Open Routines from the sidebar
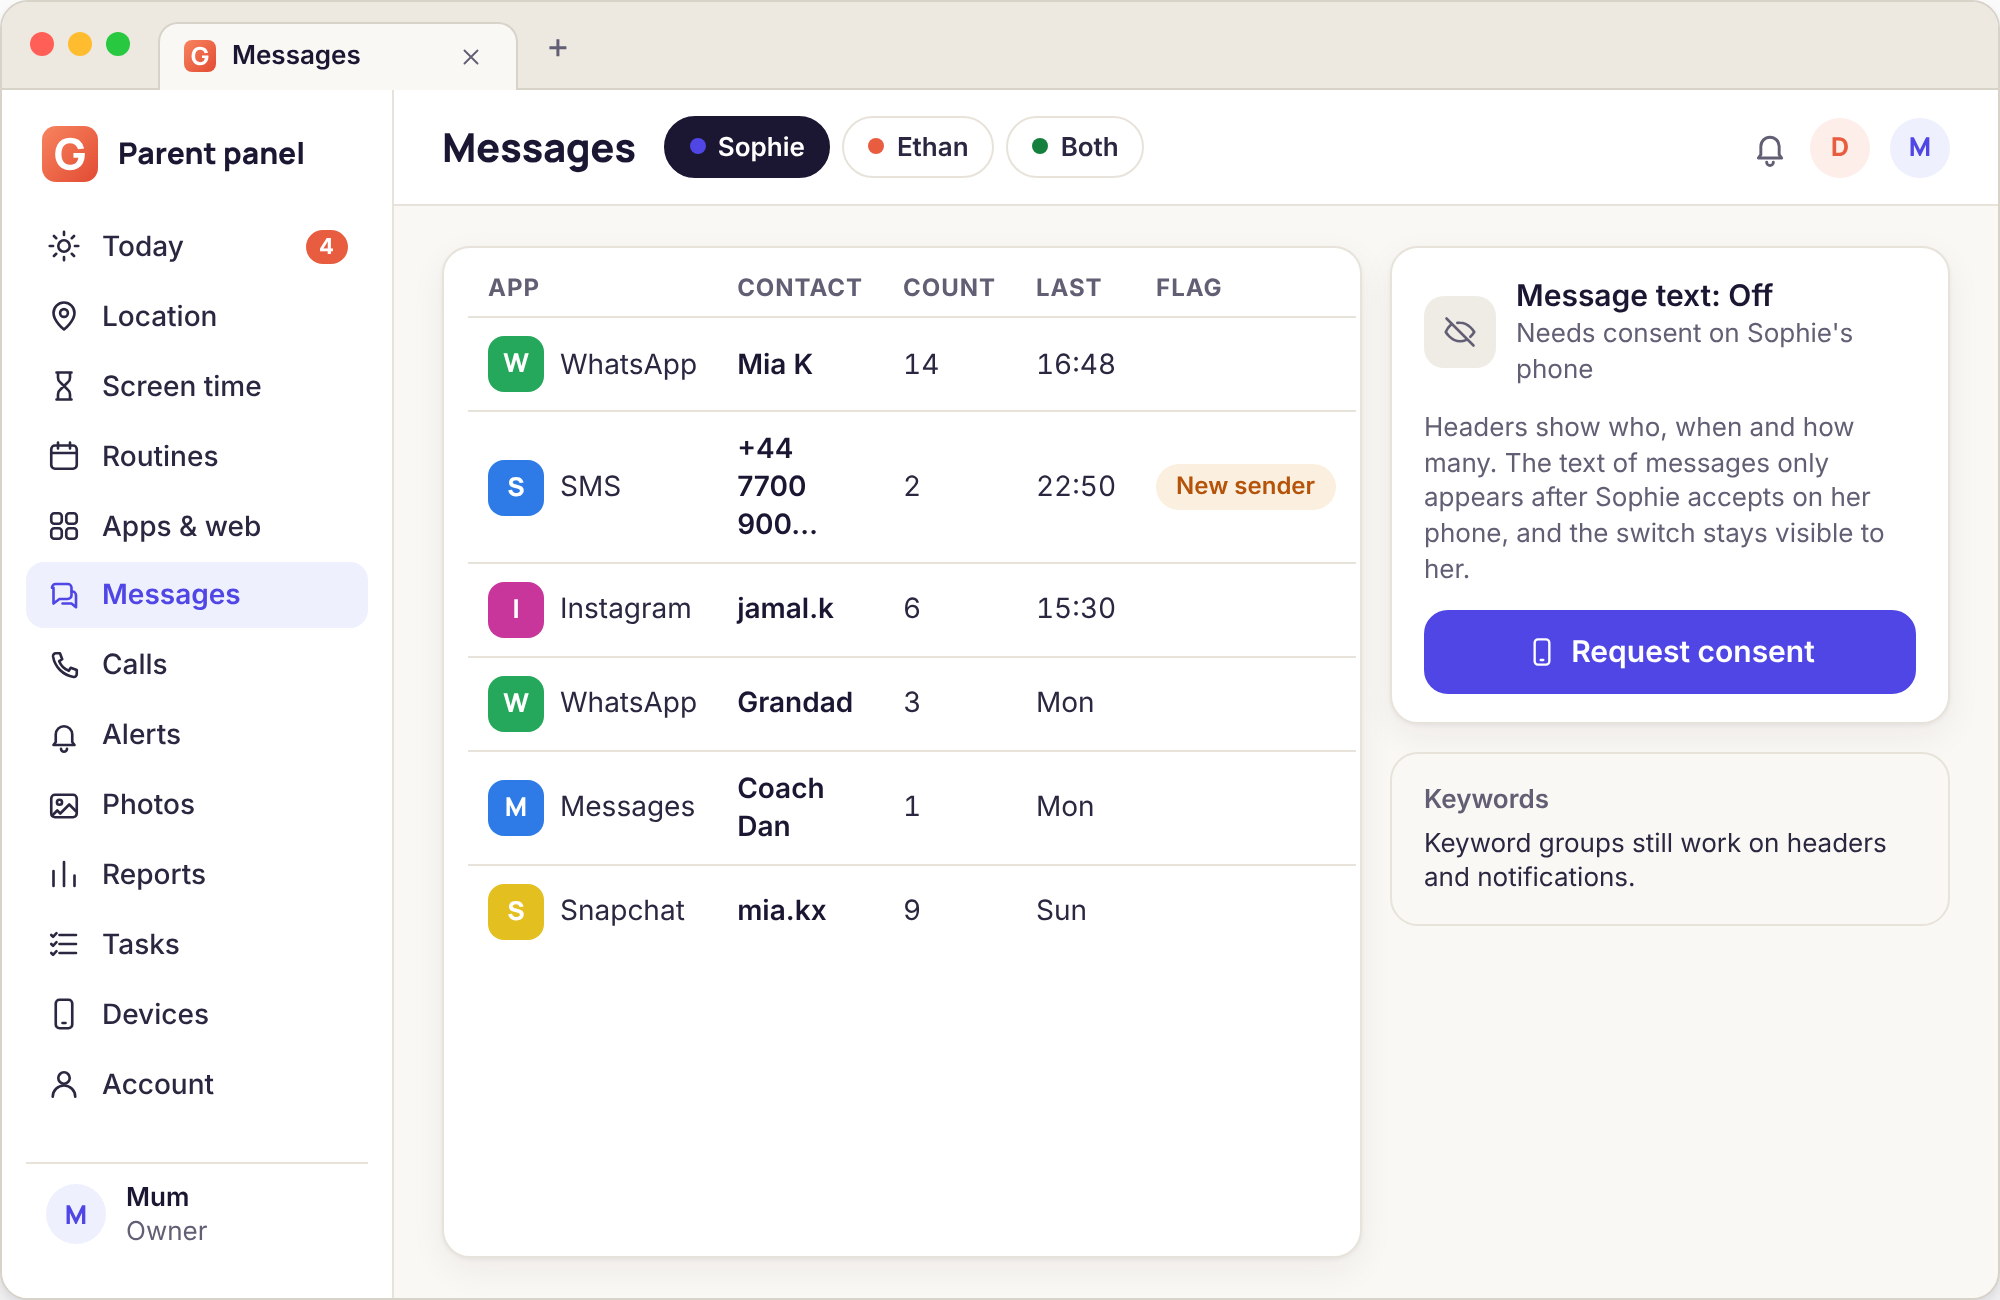The image size is (2000, 1300). pyautogui.click(x=197, y=456)
